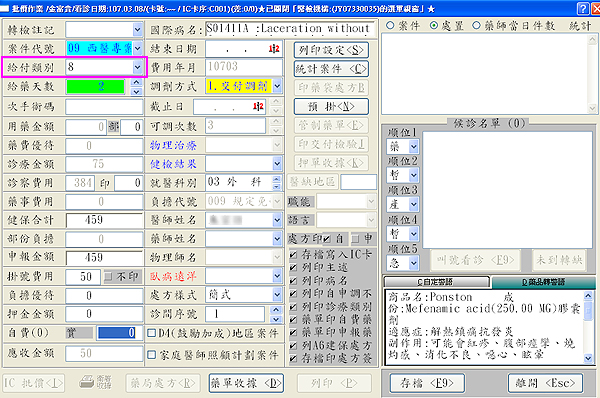Click the 實 box next to 自費

point(80,333)
